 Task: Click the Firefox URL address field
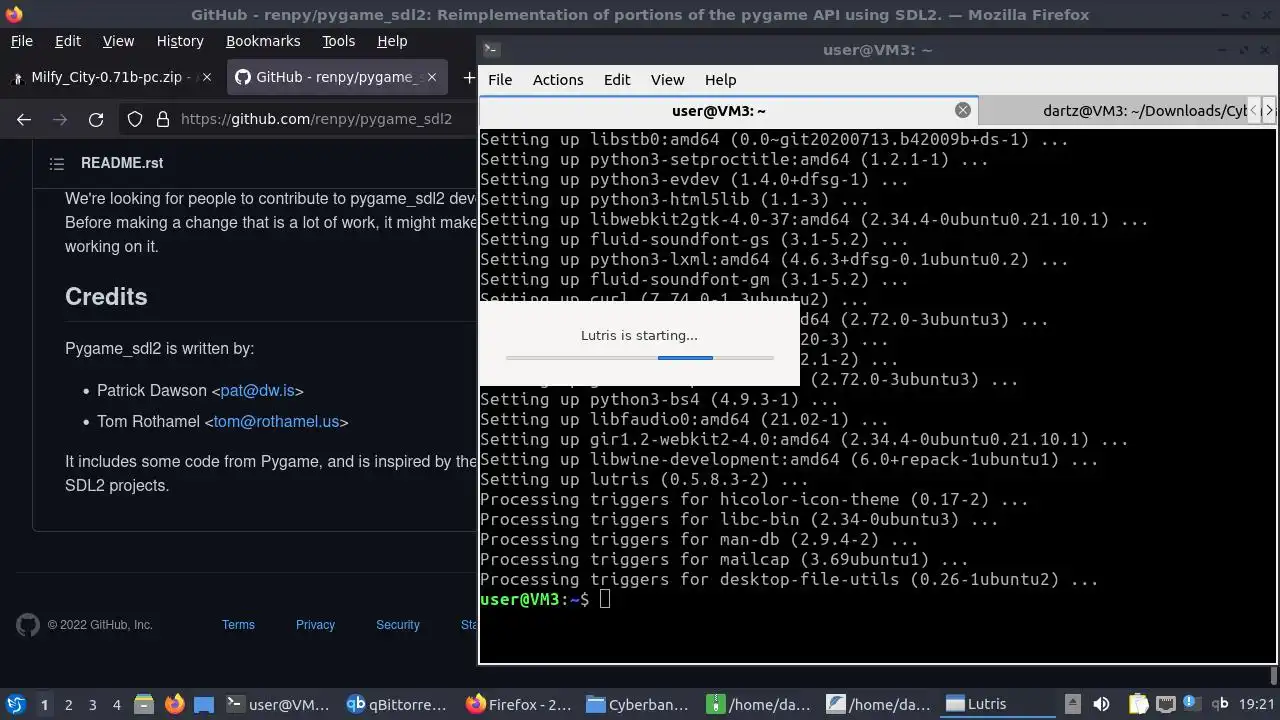coord(316,119)
